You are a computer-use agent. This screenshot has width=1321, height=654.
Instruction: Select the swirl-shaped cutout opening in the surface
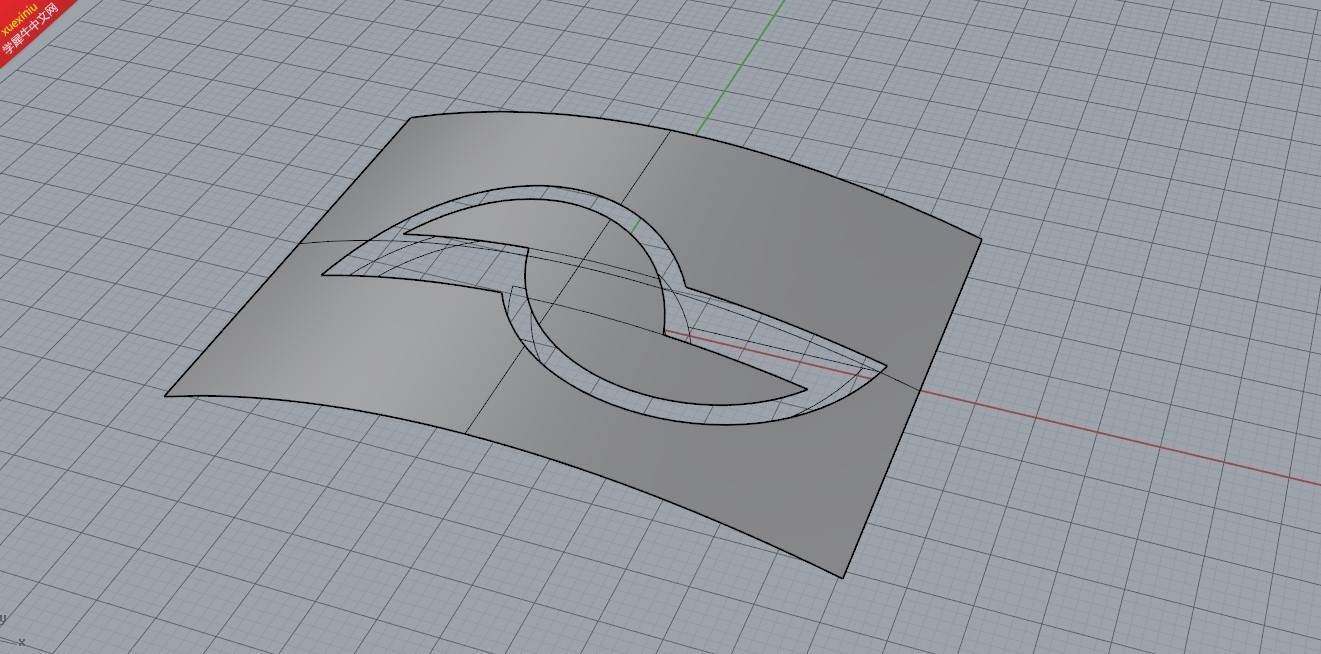tap(604, 303)
